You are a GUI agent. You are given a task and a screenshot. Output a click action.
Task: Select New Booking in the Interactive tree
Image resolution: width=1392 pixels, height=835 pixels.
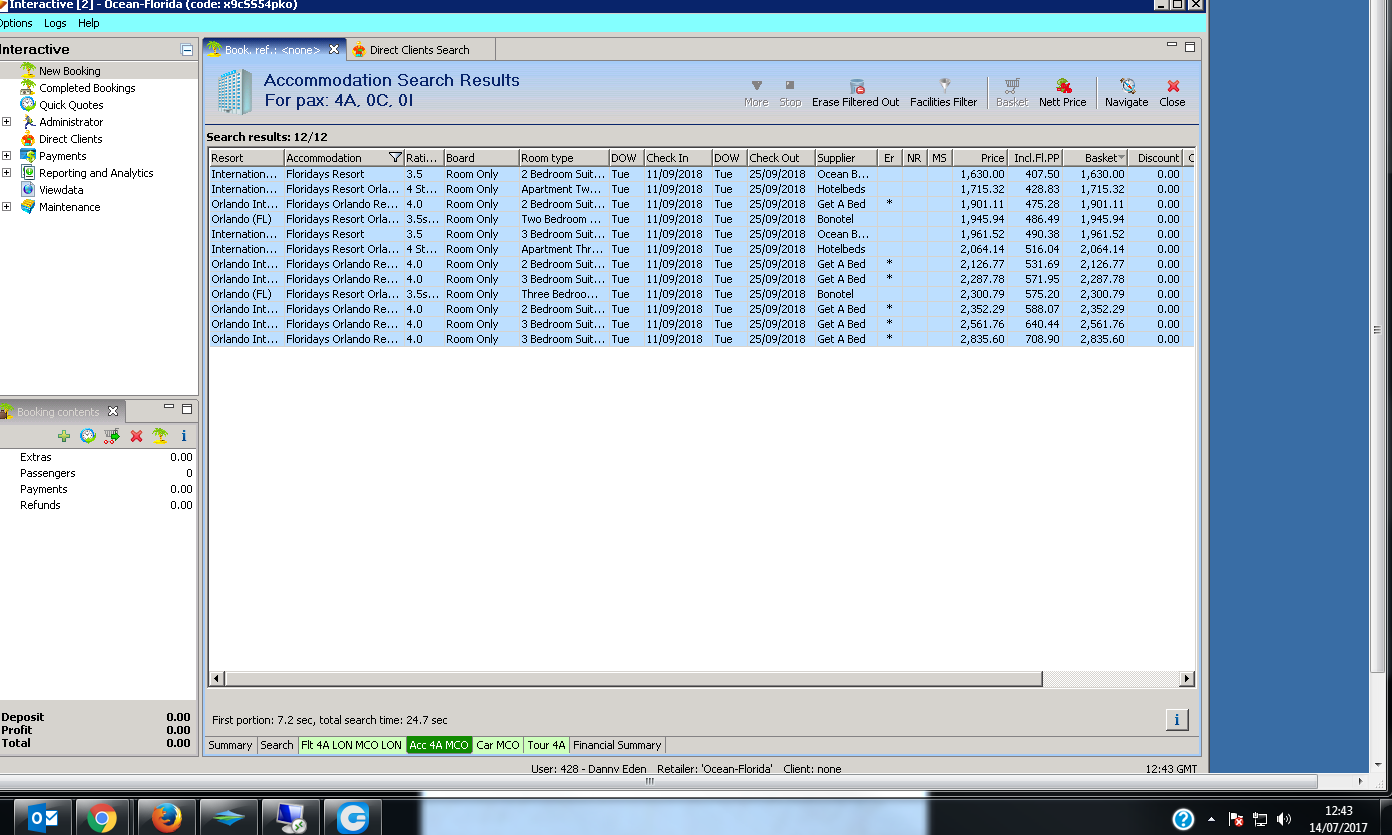coord(69,71)
